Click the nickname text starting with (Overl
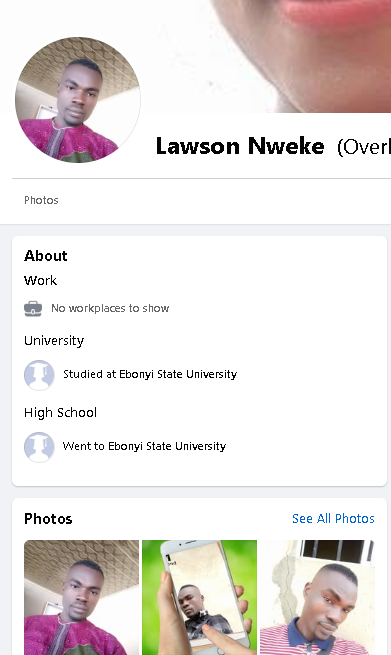Image resolution: width=391 pixels, height=655 pixels. 364,147
